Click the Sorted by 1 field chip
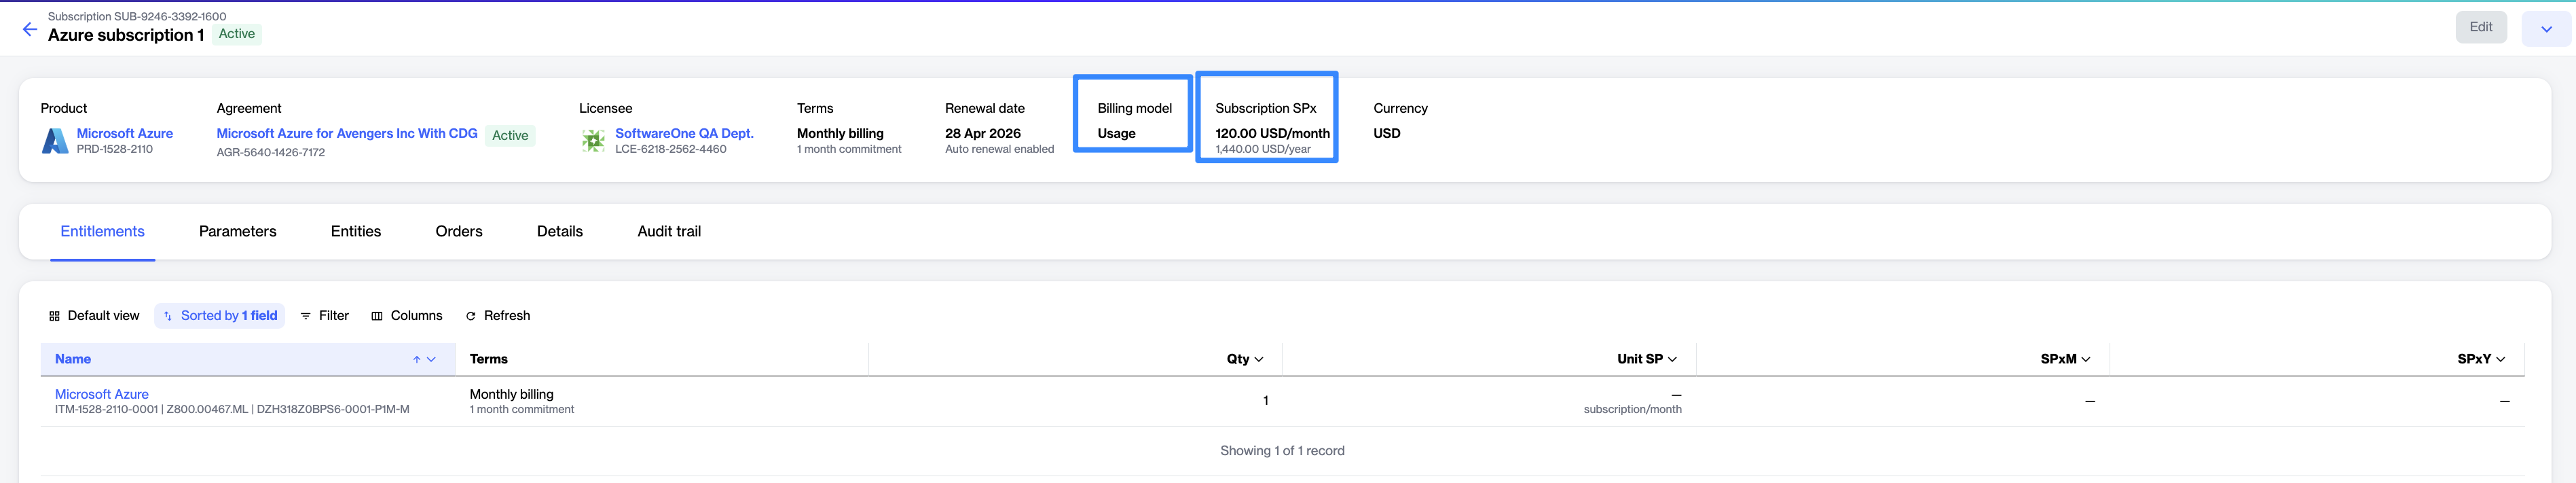Viewport: 2576px width, 483px height. coord(220,316)
